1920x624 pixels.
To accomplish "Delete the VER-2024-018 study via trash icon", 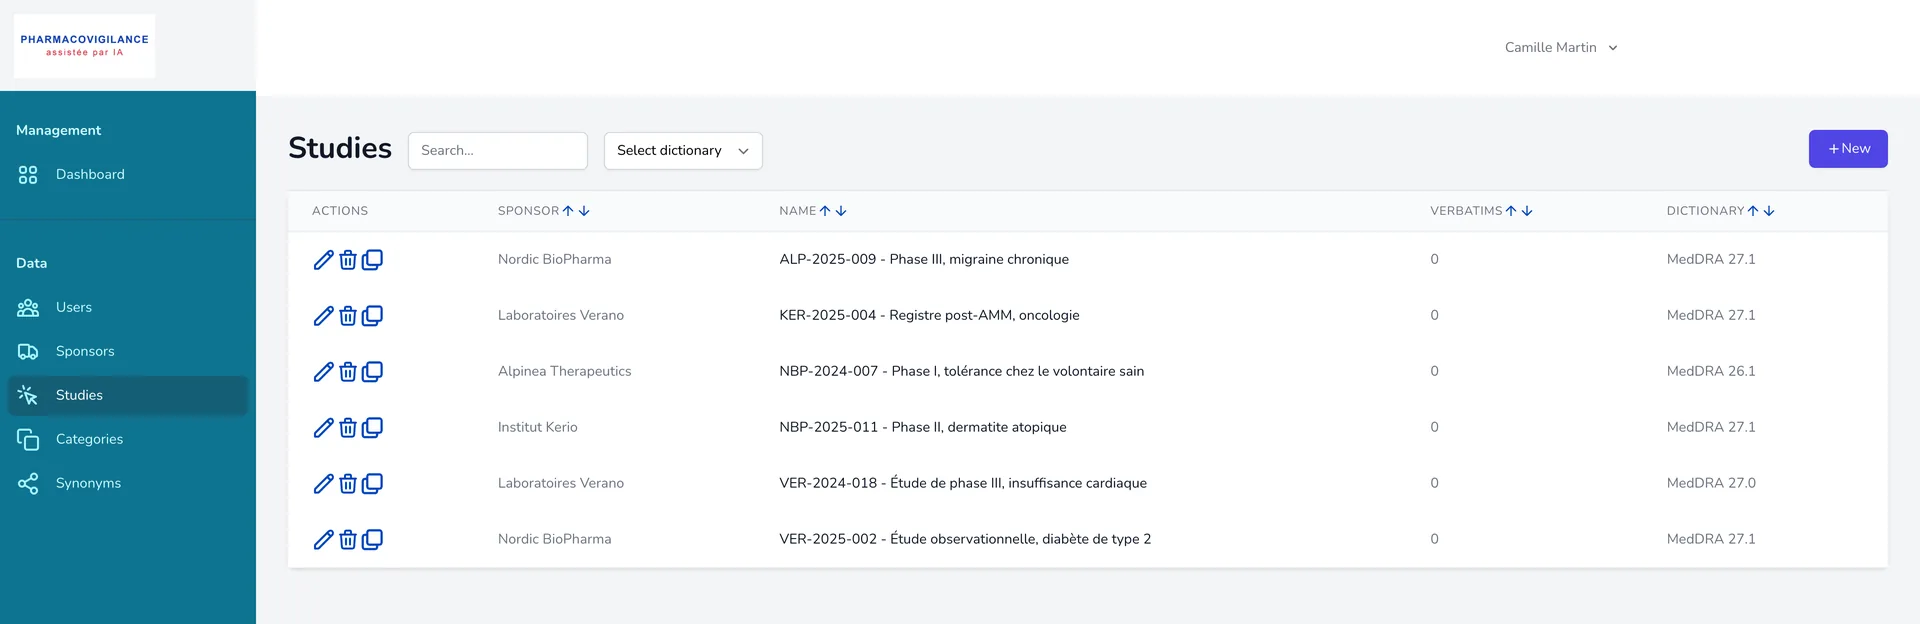I will point(348,484).
